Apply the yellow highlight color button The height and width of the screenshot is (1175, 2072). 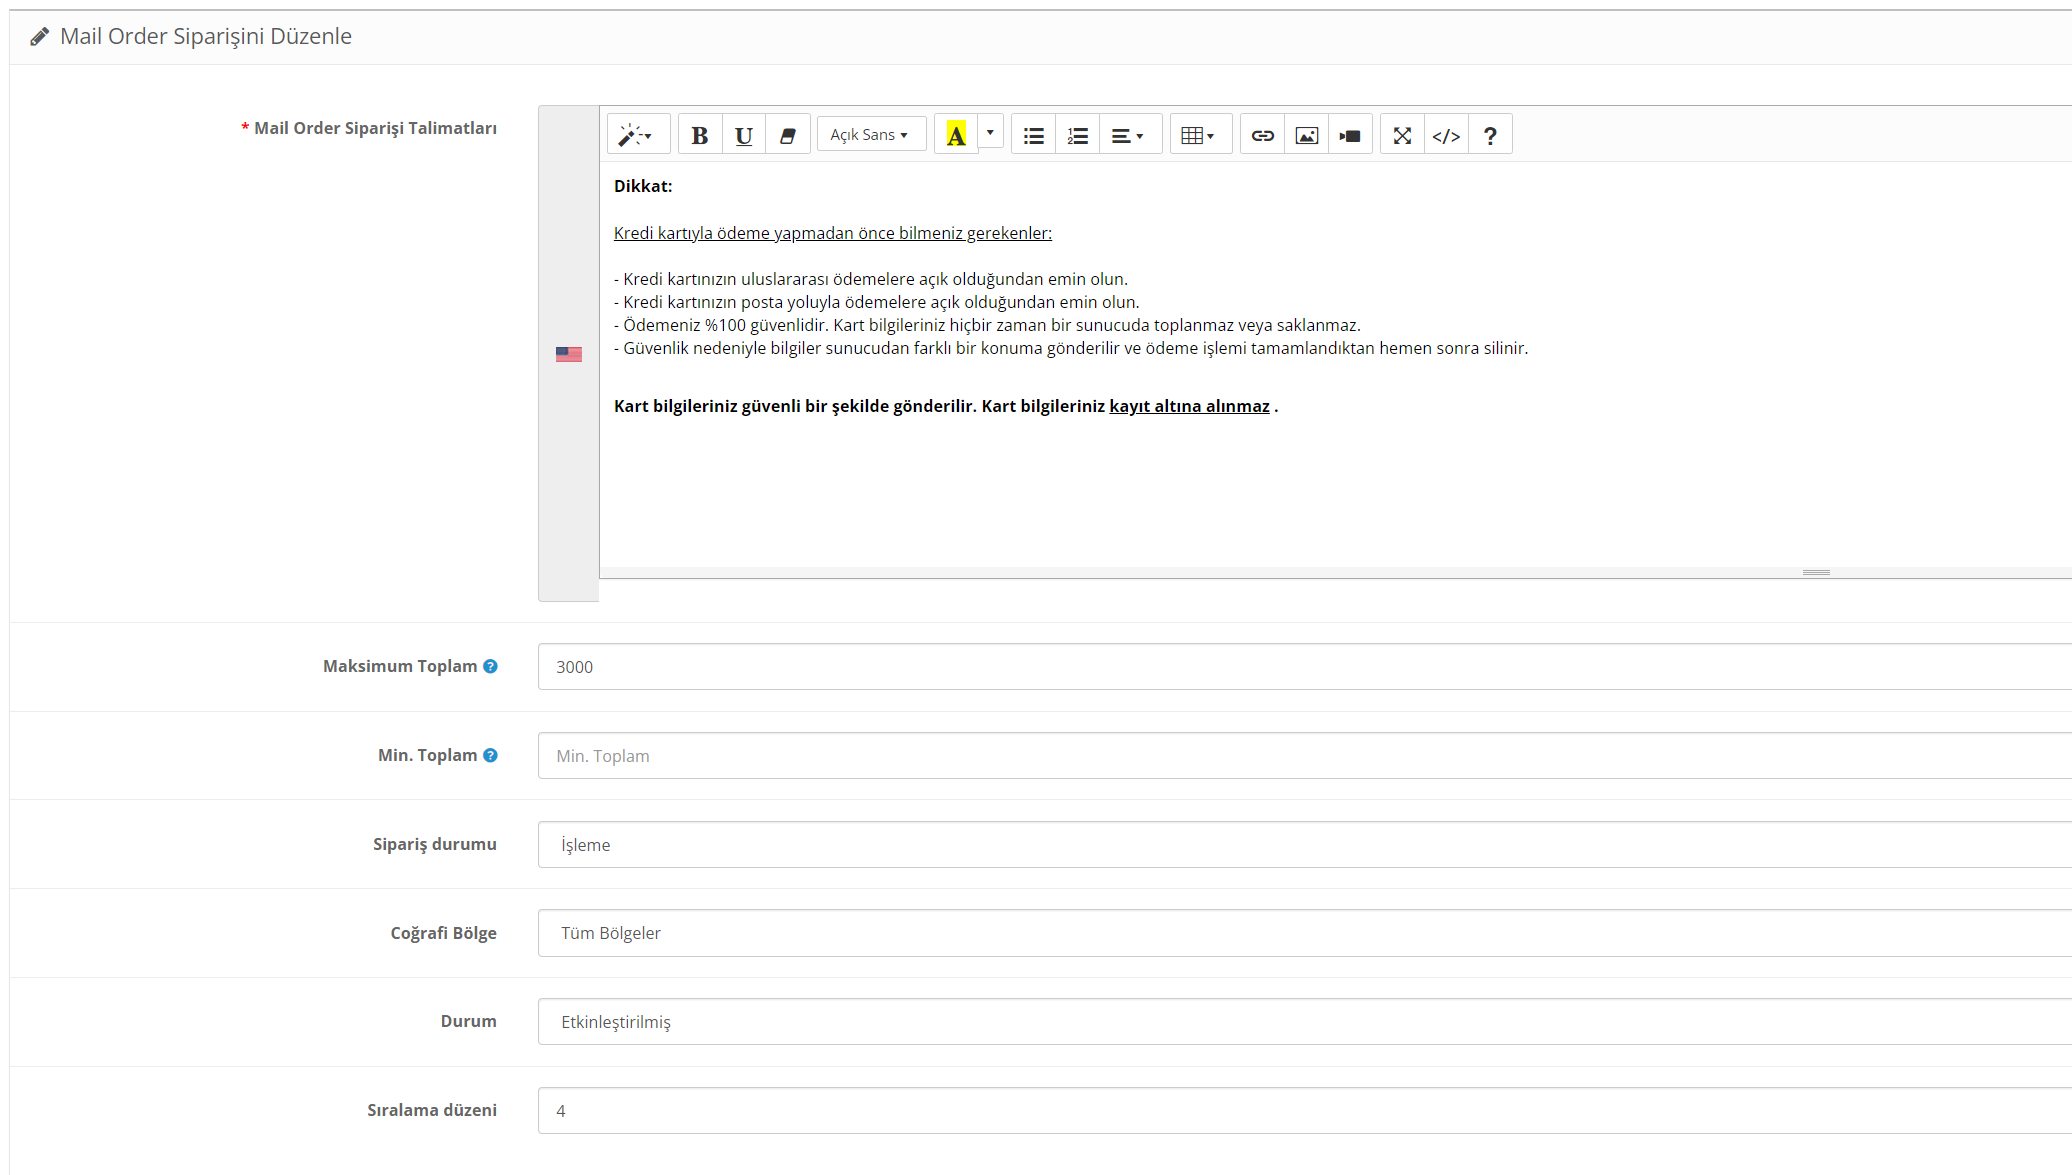pyautogui.click(x=956, y=135)
